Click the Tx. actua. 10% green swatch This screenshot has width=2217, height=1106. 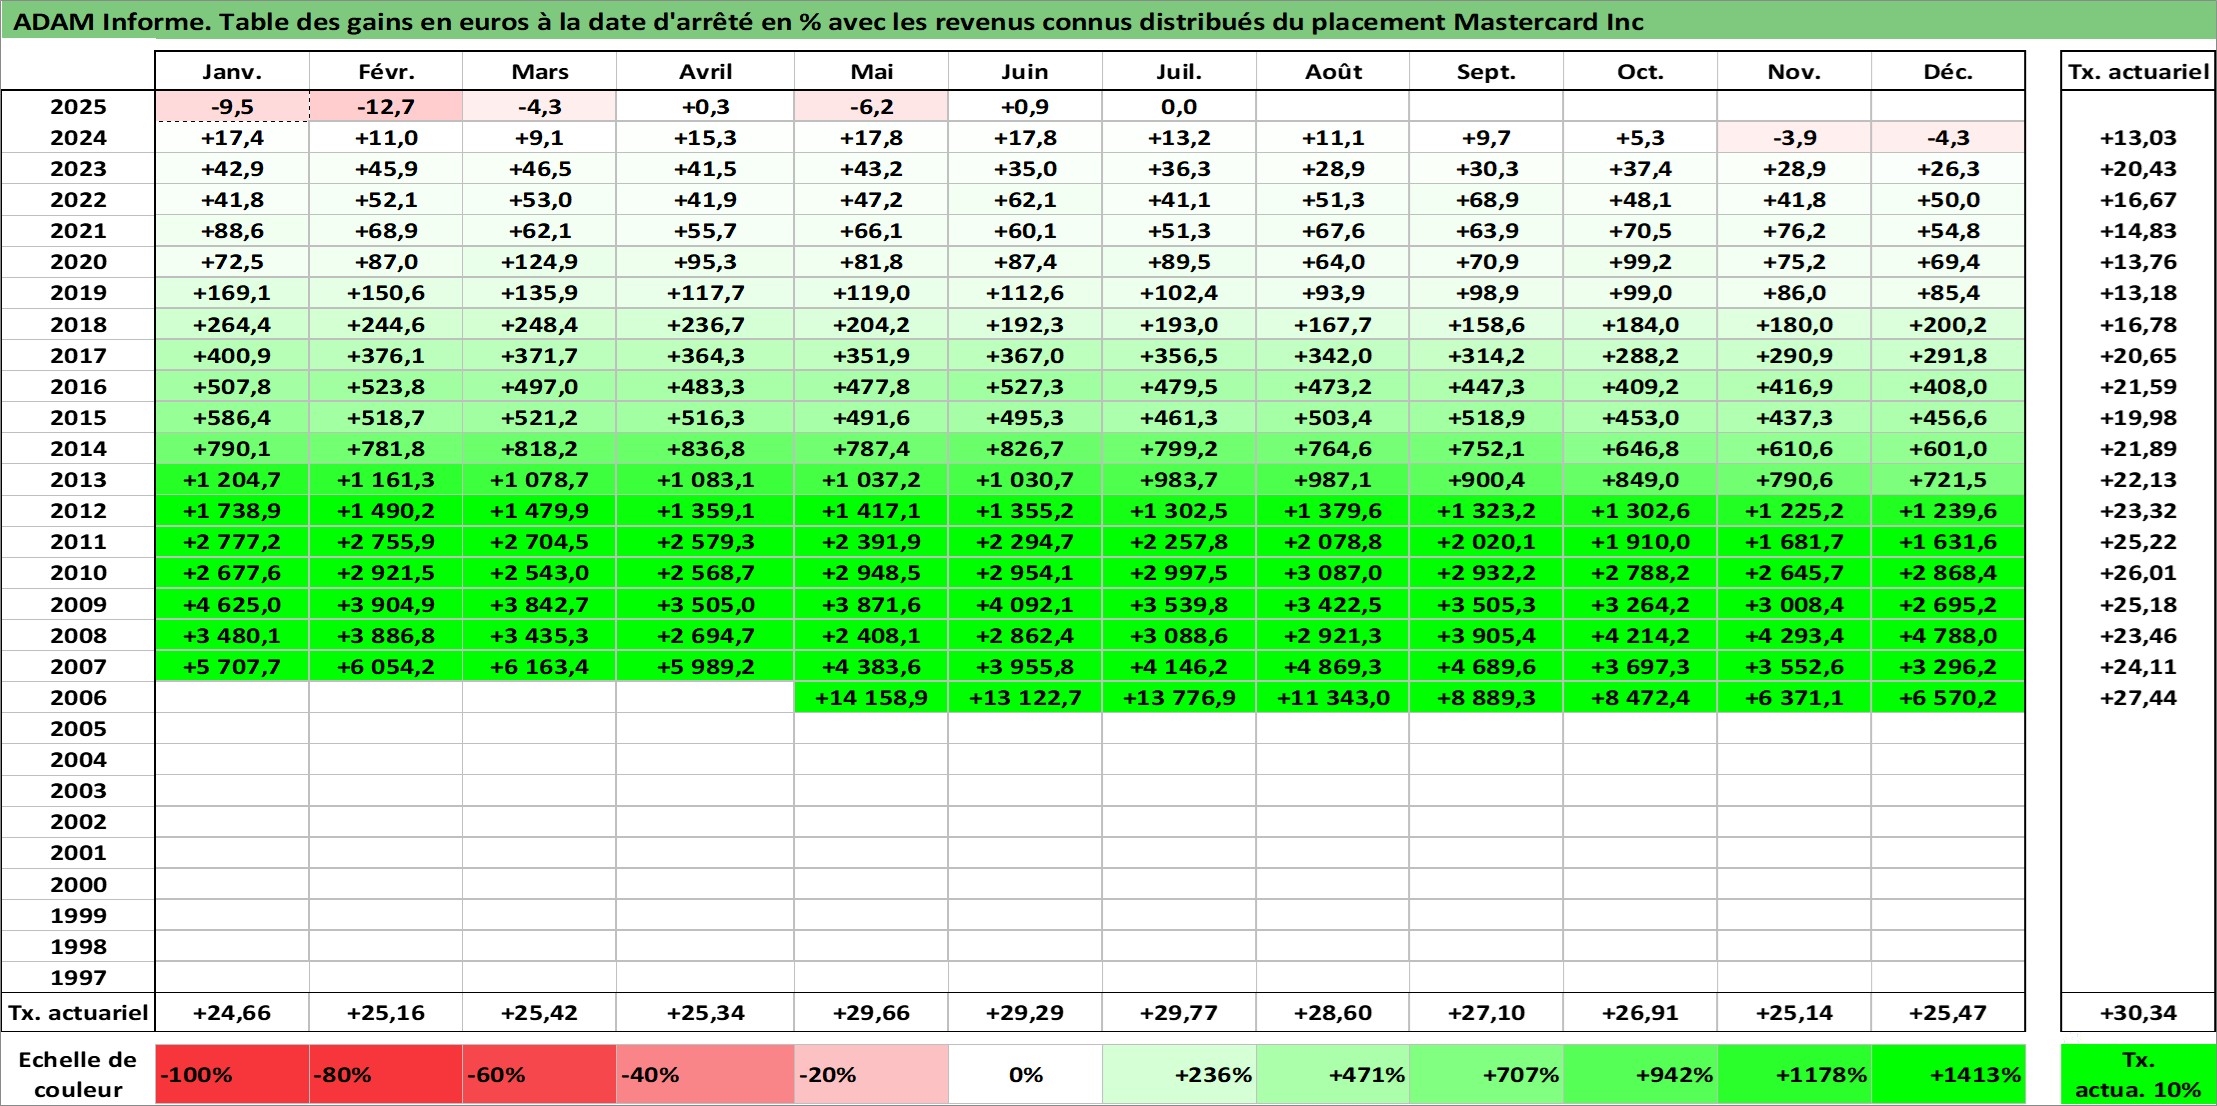point(2138,1075)
